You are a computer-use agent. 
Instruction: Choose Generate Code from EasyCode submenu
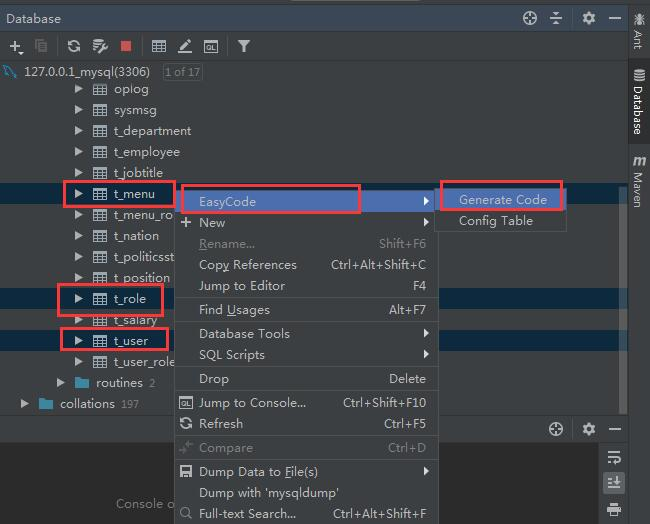(502, 200)
